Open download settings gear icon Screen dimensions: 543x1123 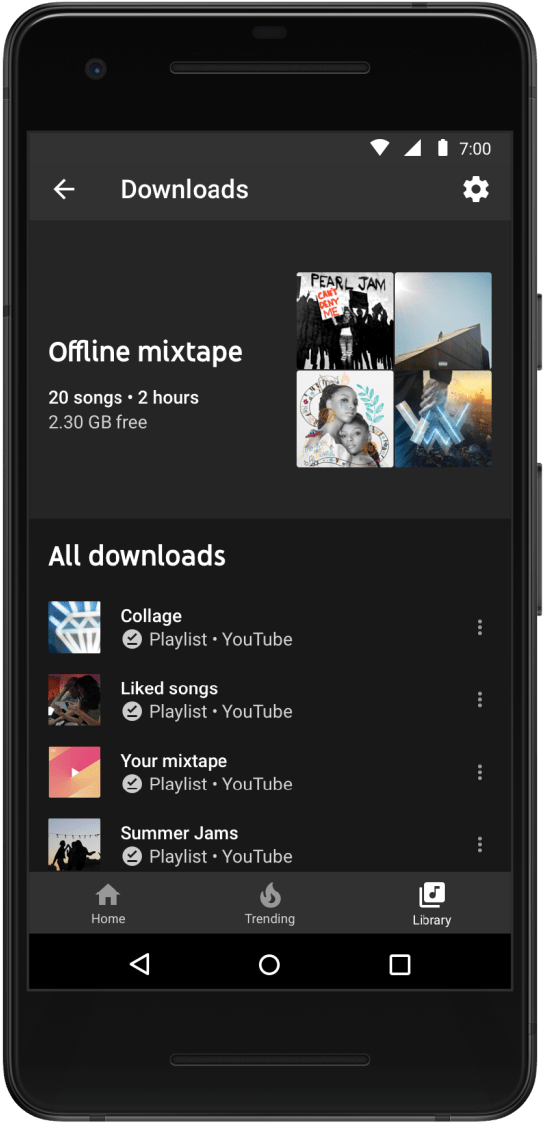click(x=476, y=189)
